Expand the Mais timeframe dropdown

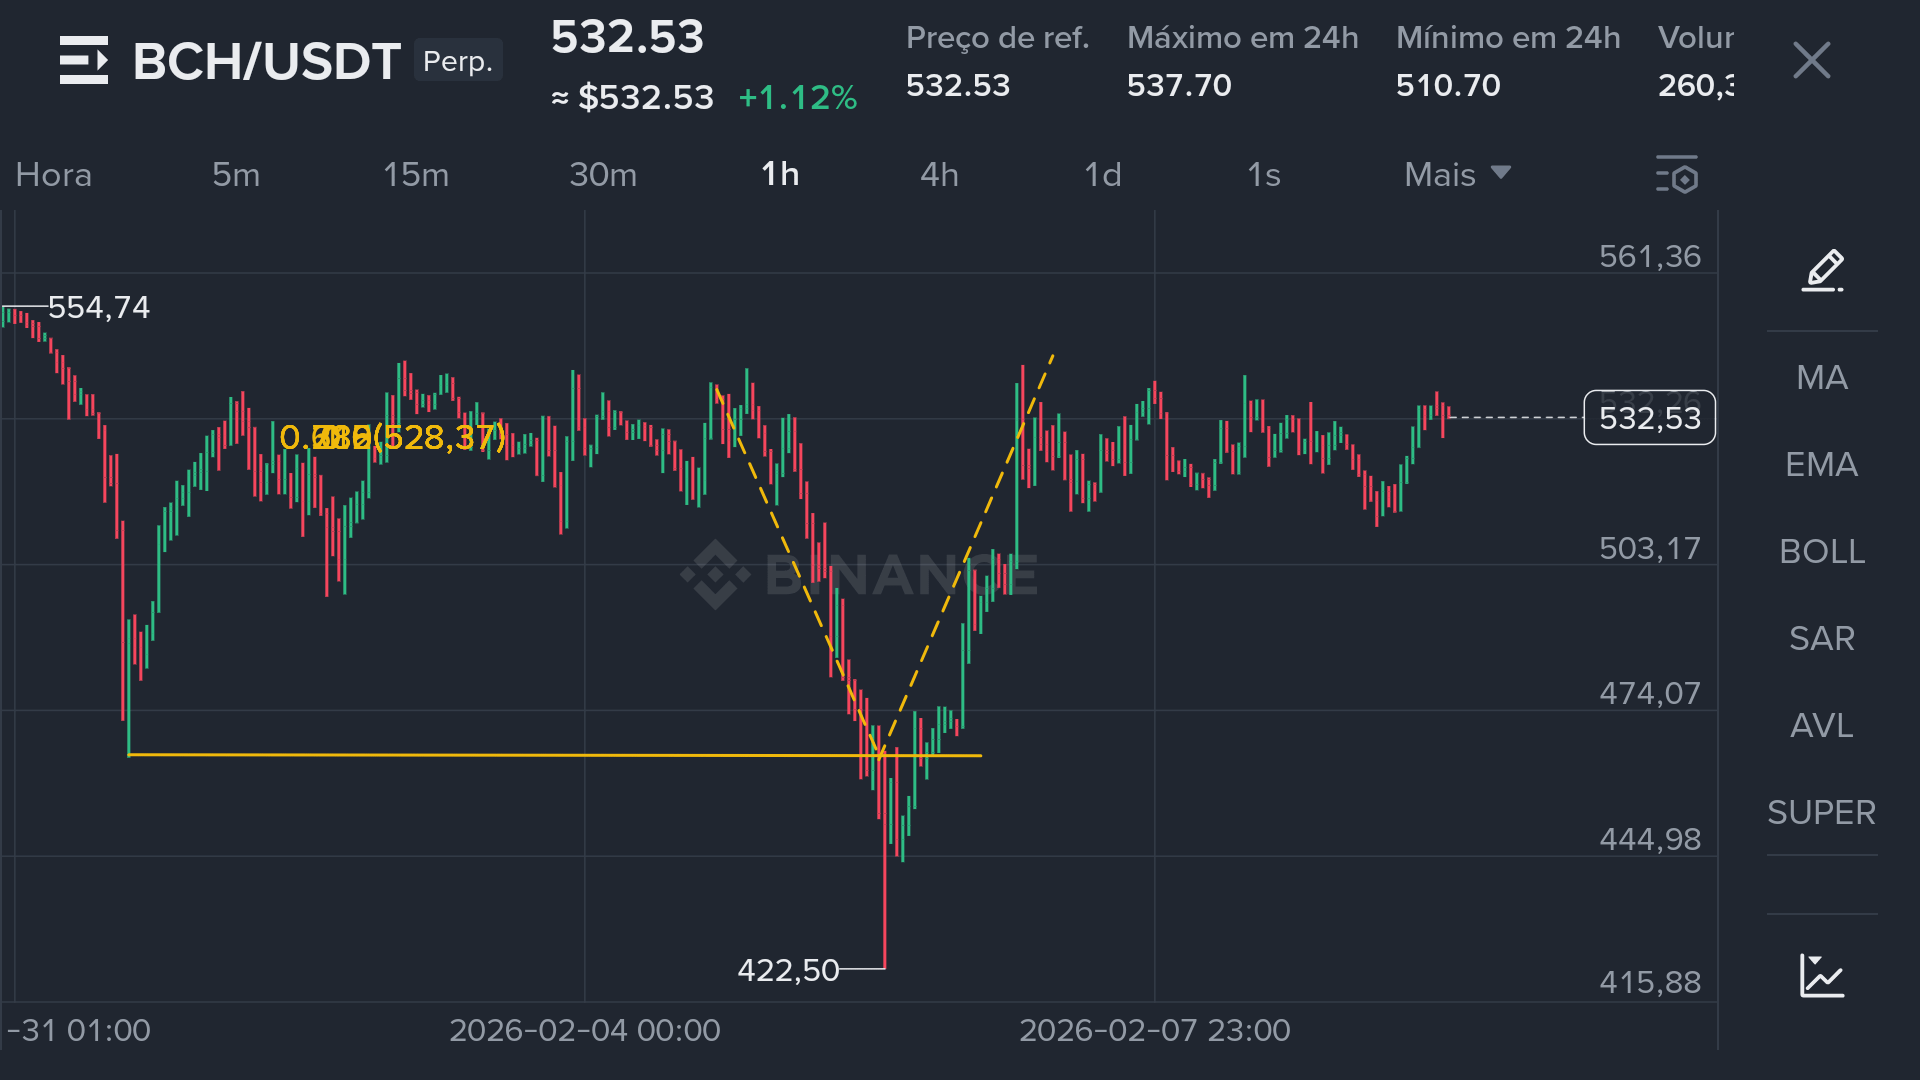1456,175
